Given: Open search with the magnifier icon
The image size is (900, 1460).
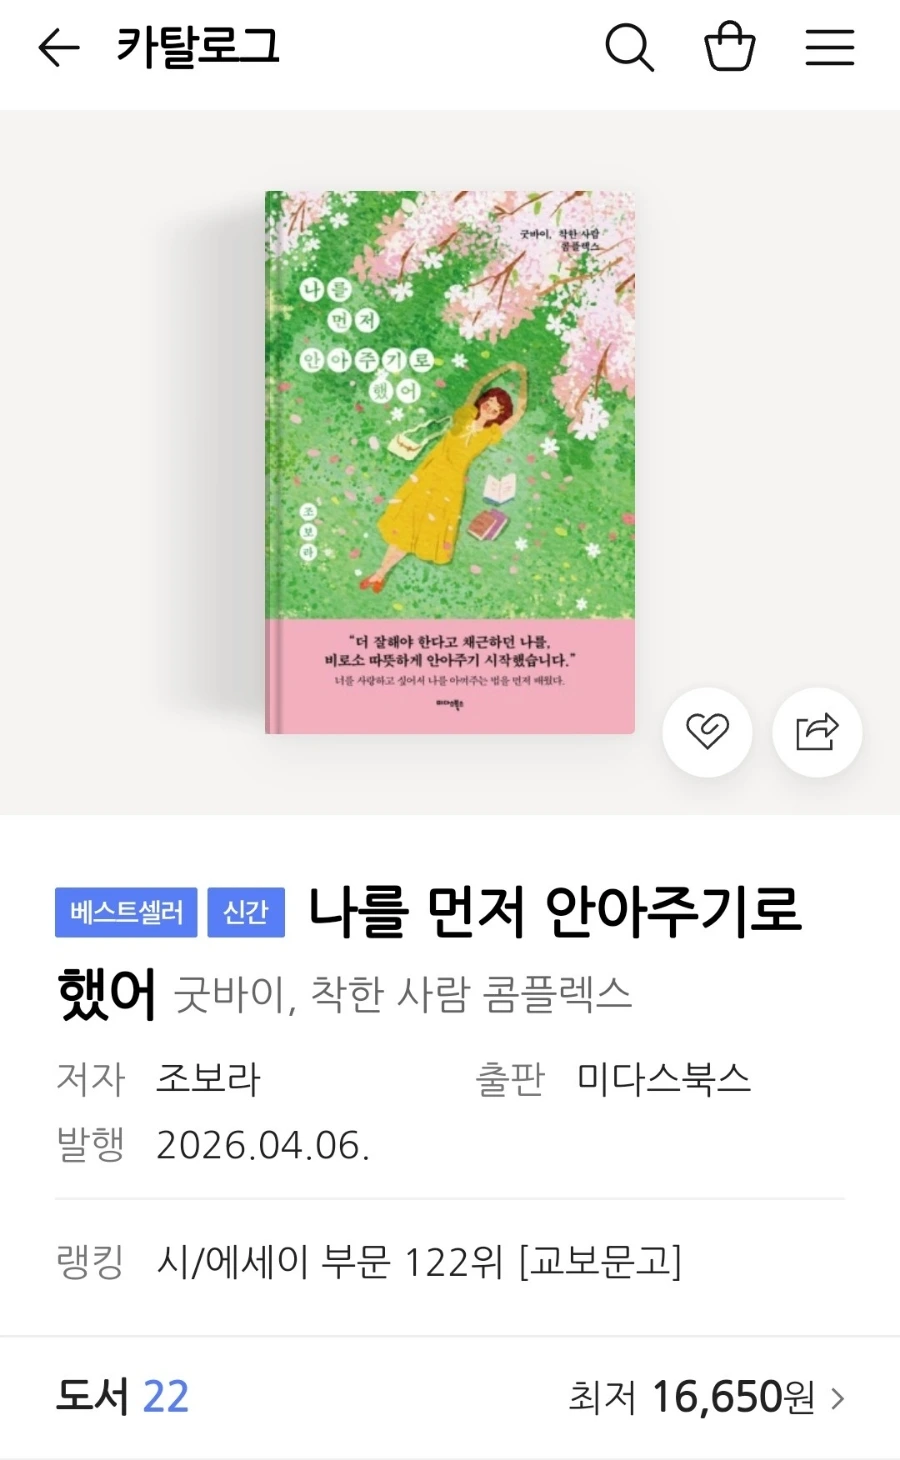Looking at the screenshot, I should click(629, 47).
